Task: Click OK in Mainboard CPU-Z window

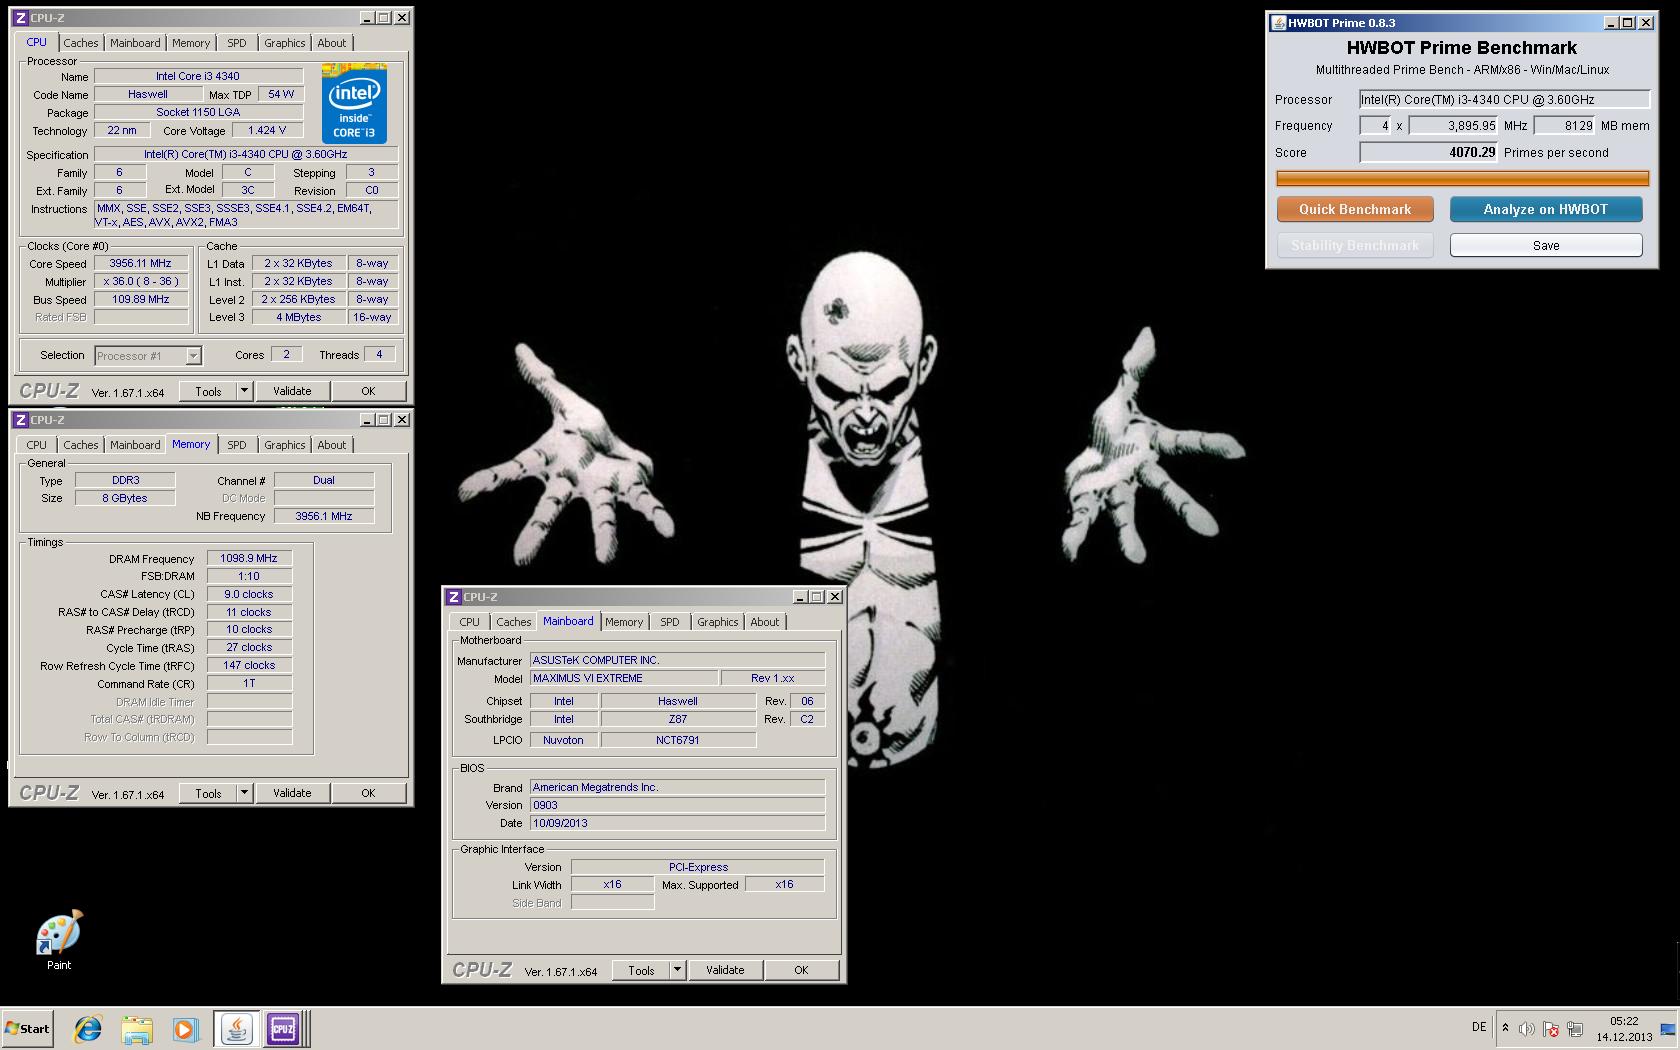Action: [801, 970]
